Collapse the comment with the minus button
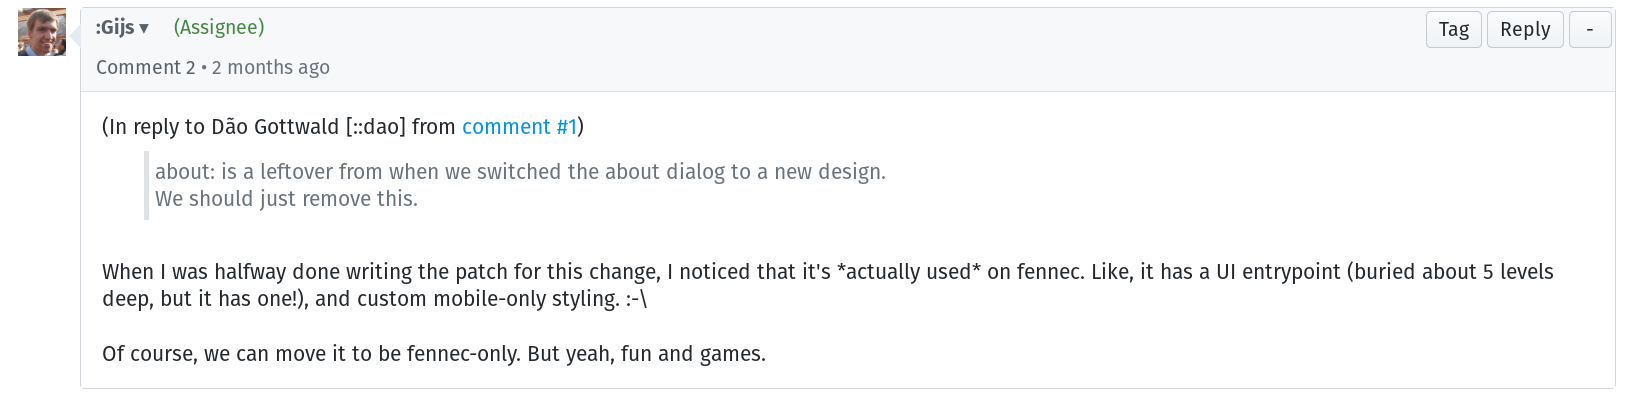This screenshot has width=1631, height=402. 1590,30
